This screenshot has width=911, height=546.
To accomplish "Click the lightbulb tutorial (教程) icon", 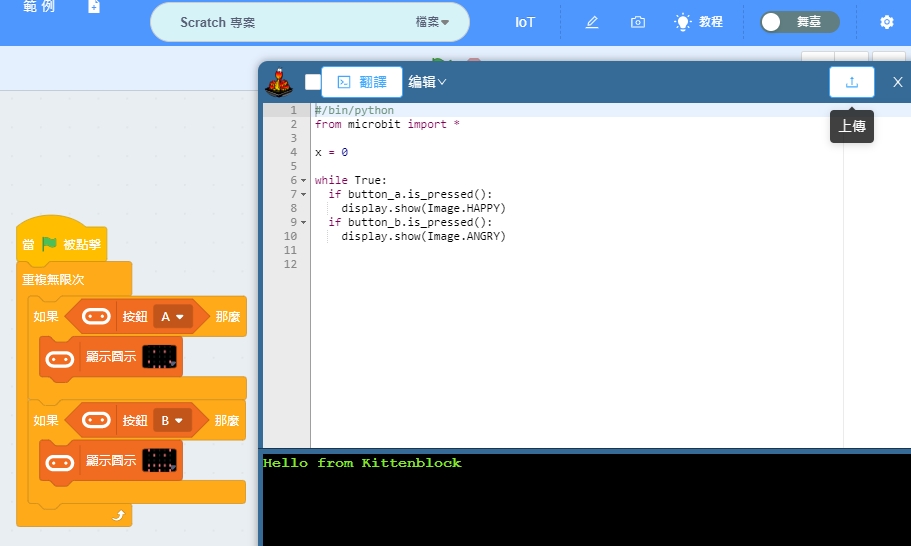I will 683,22.
